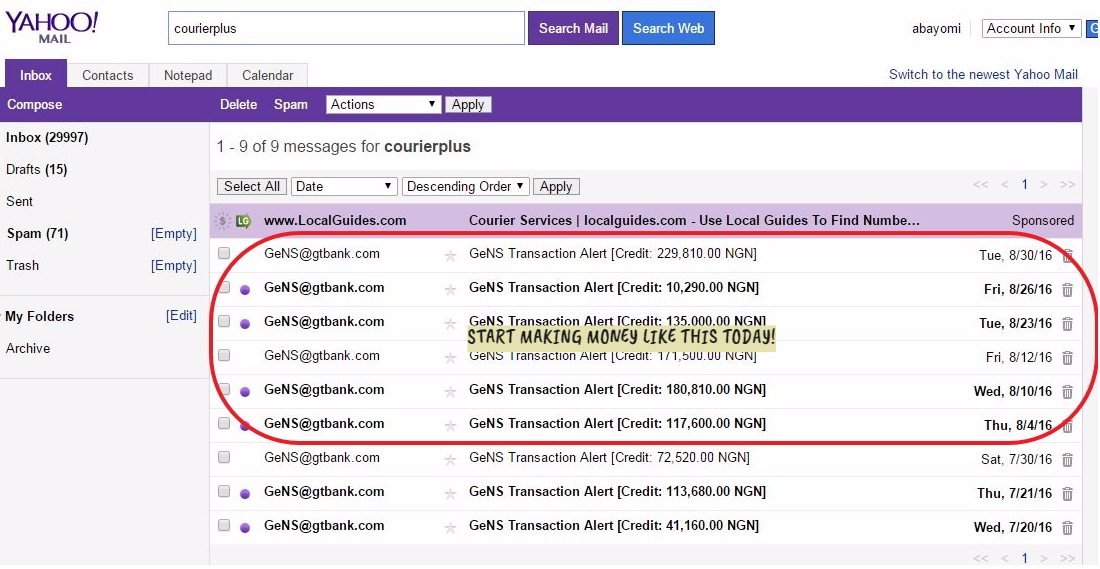This screenshot has width=1100, height=569.
Task: Star the 113,680.00 NGN credit alert
Action: pyautogui.click(x=450, y=493)
